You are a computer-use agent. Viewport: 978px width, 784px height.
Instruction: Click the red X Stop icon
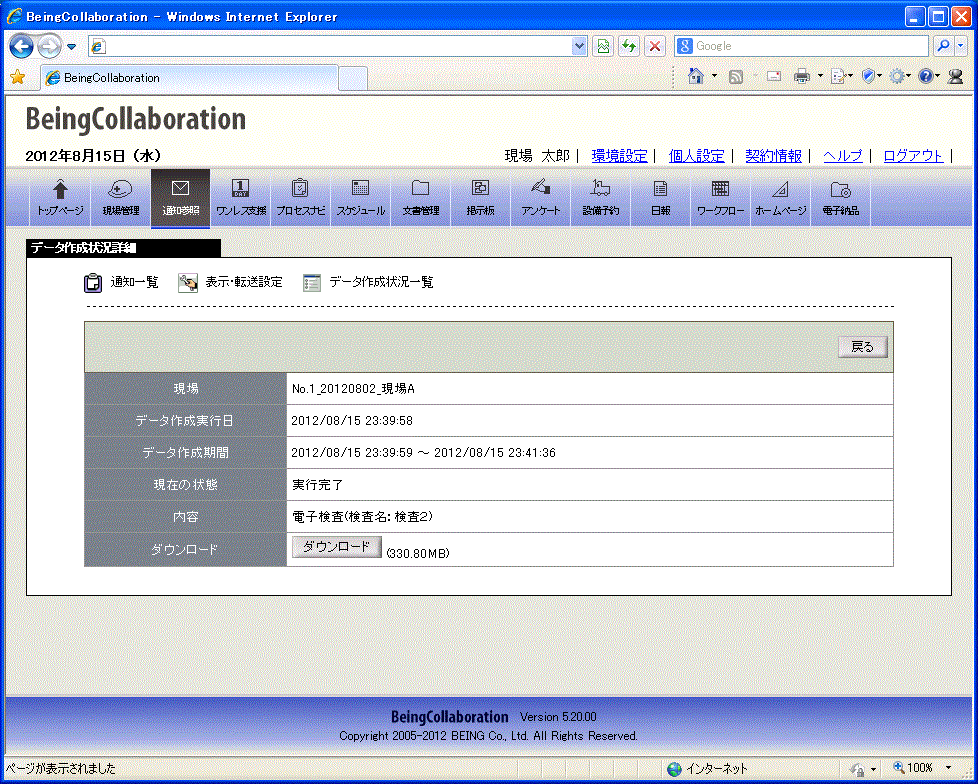654,46
